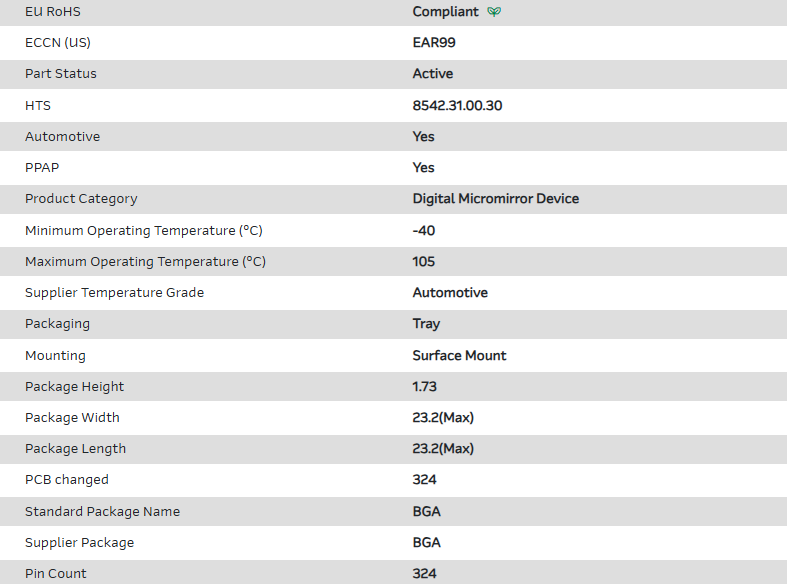This screenshot has height=584, width=787.
Task: Click the Active part status value
Action: coord(432,74)
